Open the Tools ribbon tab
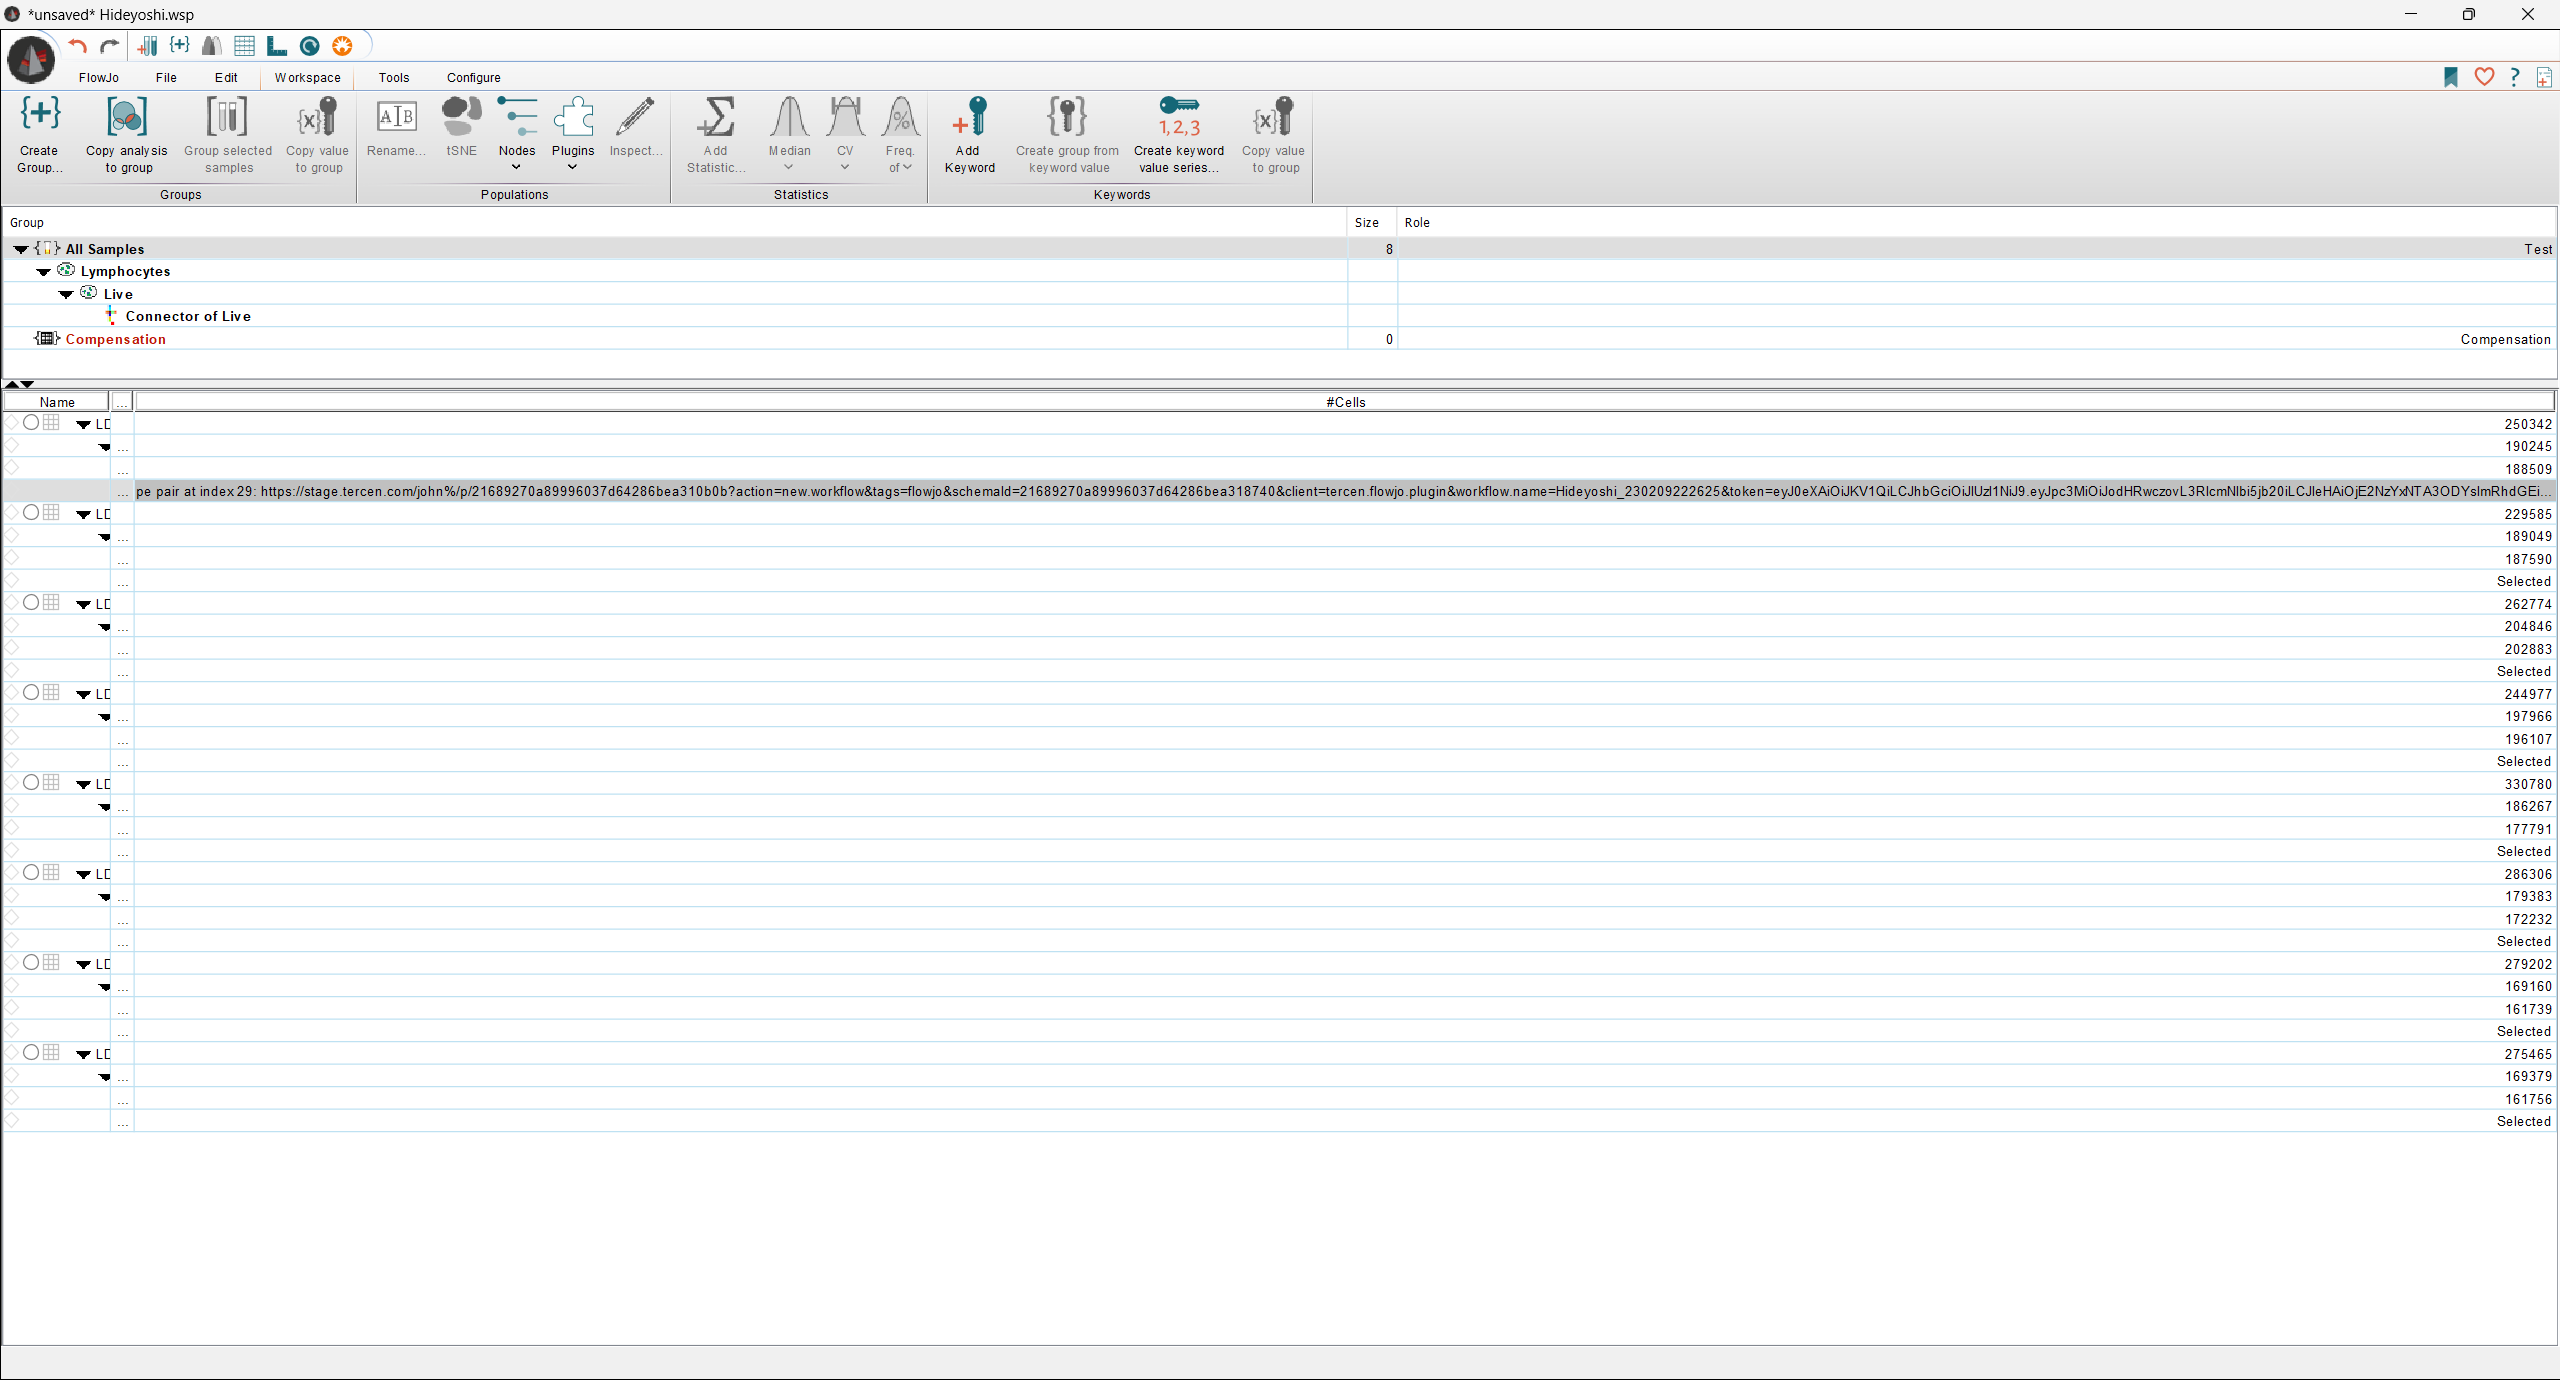The width and height of the screenshot is (2560, 1380). click(x=394, y=78)
